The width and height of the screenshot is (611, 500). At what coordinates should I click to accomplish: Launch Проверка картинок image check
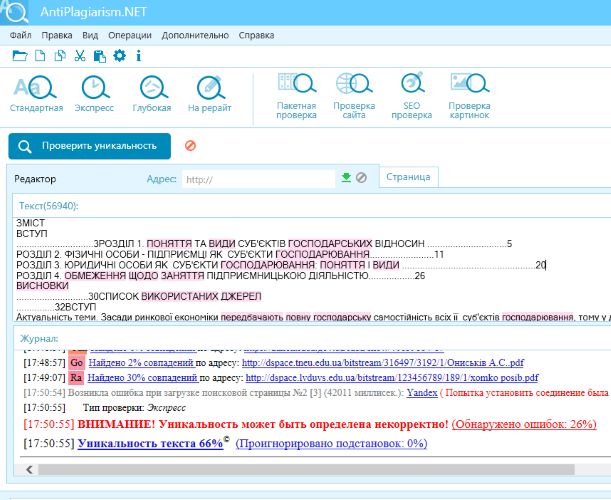pyautogui.click(x=469, y=96)
